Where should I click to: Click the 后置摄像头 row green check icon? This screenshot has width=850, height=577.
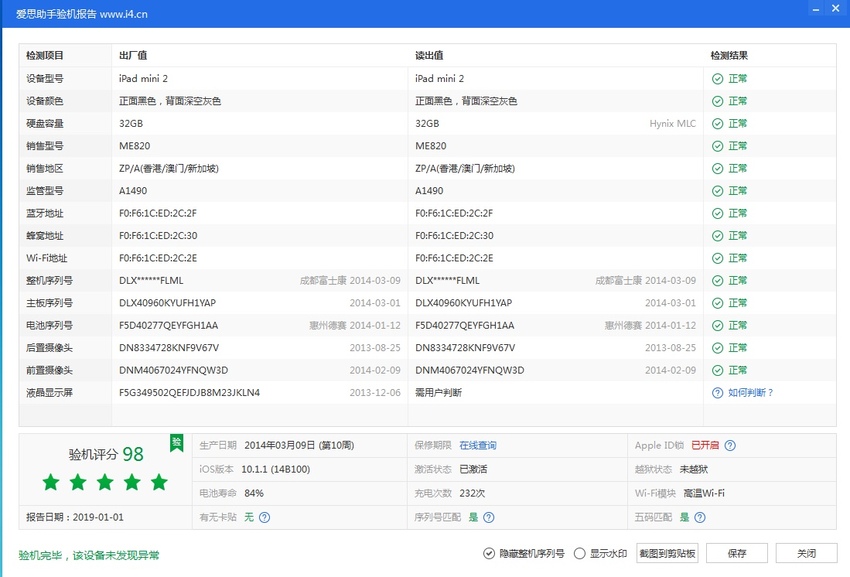[x=717, y=348]
